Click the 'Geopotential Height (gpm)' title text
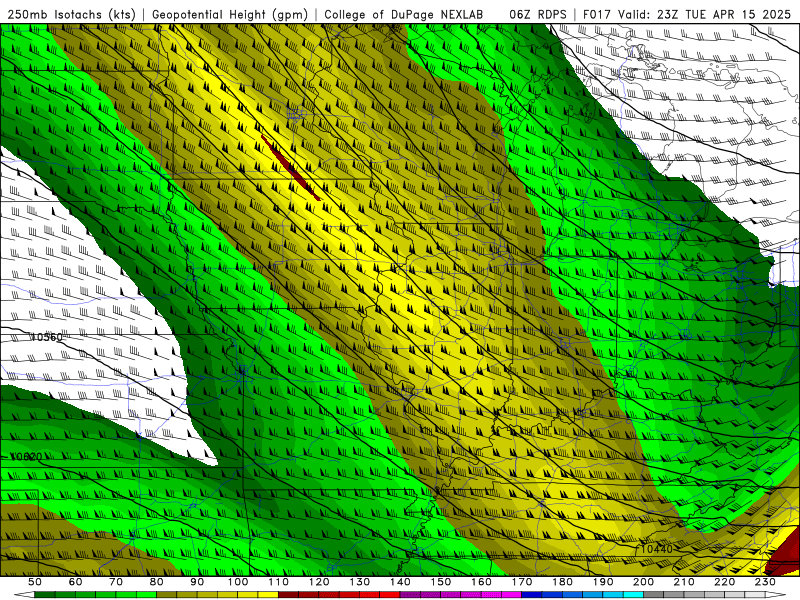The image size is (800, 600). point(229,15)
